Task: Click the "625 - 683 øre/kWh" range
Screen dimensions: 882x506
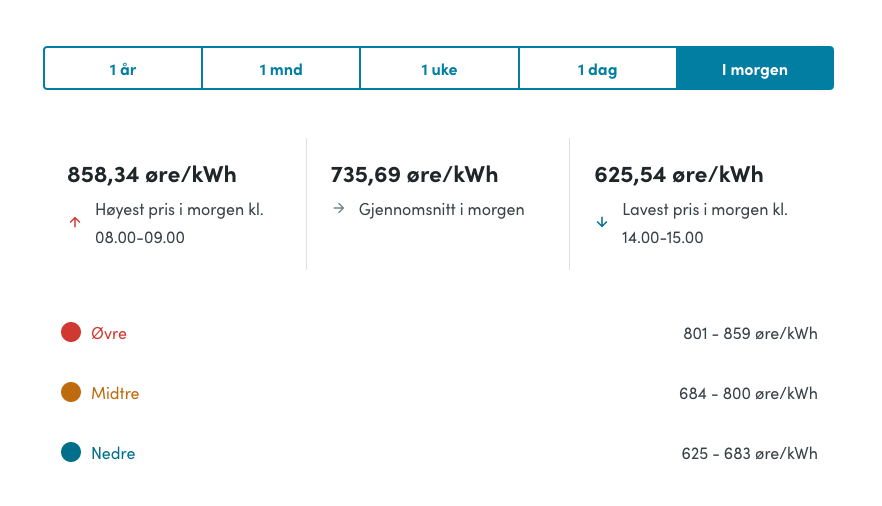Action: pos(749,453)
